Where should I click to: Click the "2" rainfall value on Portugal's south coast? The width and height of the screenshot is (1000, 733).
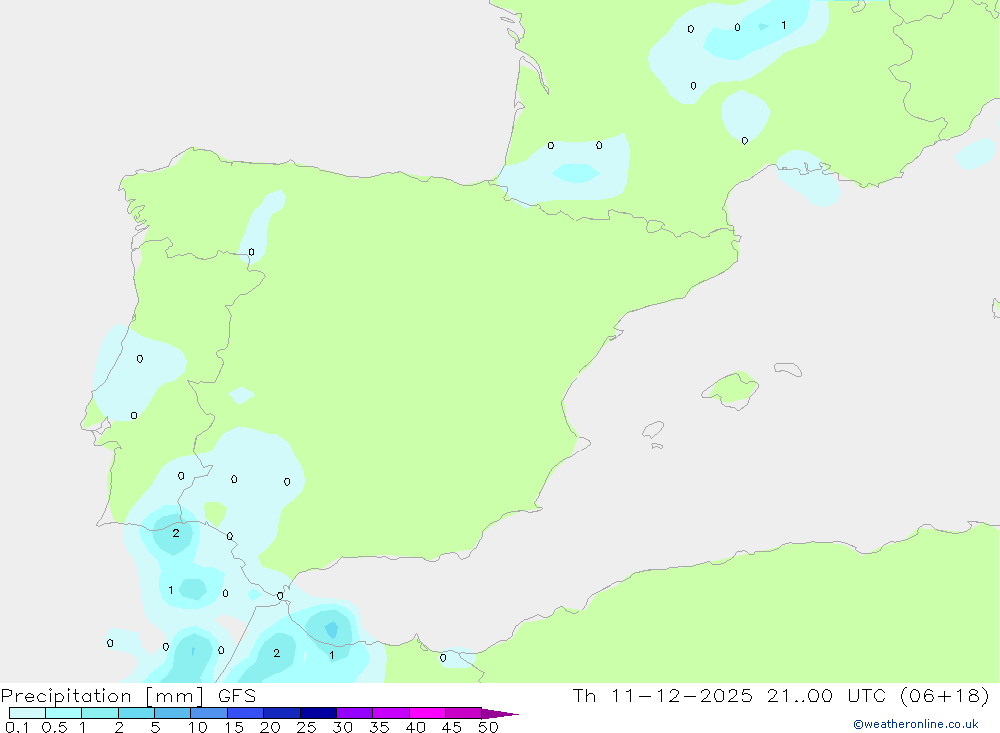(176, 533)
